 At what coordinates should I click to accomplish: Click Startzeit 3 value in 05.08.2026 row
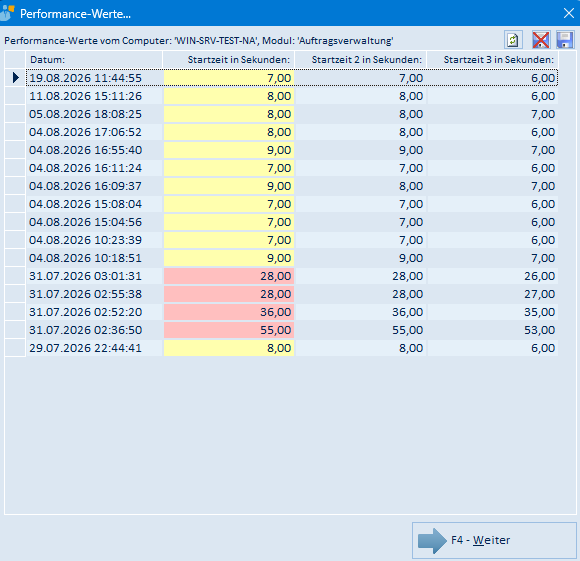click(x=493, y=114)
